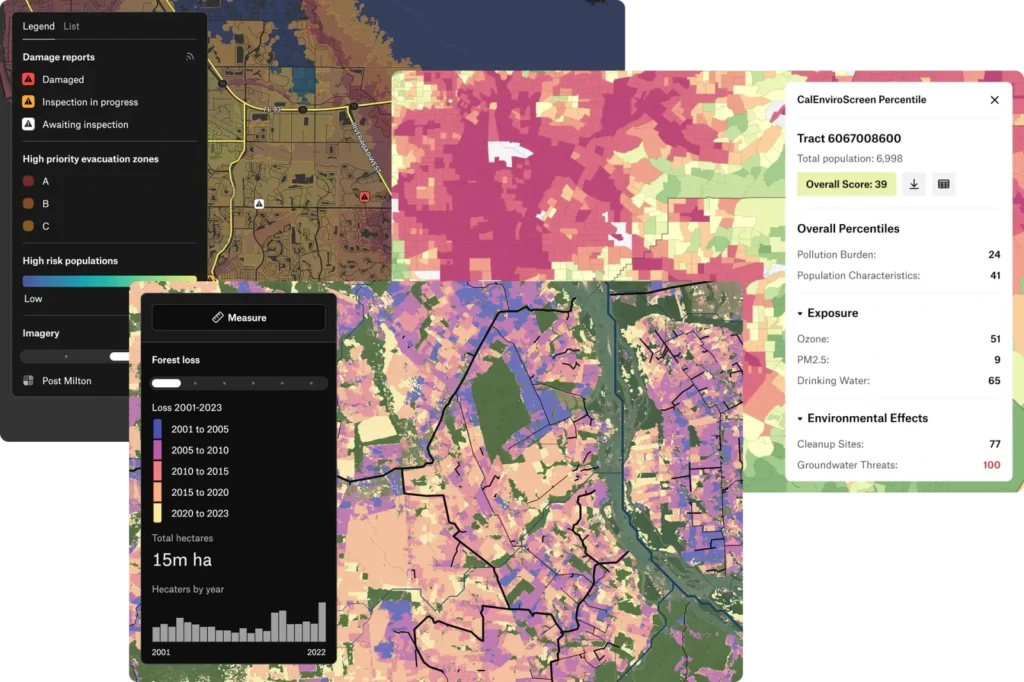
Task: Click the feed icon beside Damage reports
Action: click(190, 57)
